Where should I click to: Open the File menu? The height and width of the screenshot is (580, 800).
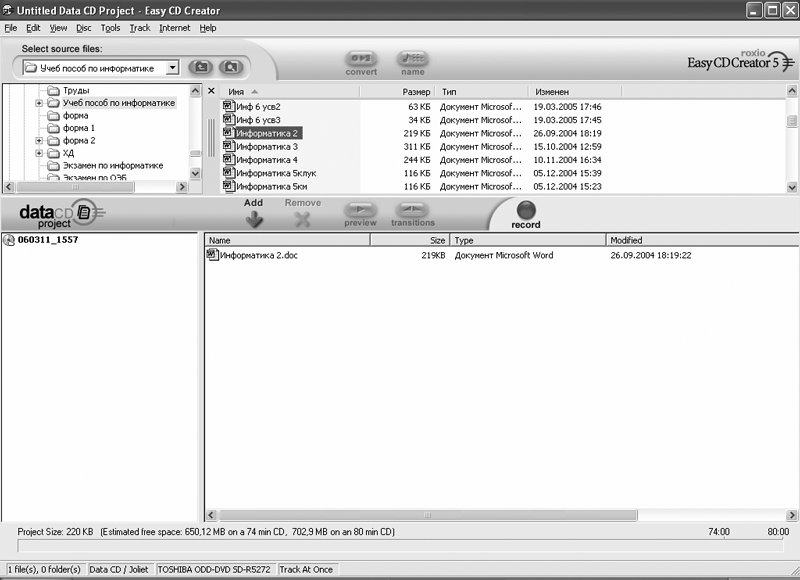(11, 28)
